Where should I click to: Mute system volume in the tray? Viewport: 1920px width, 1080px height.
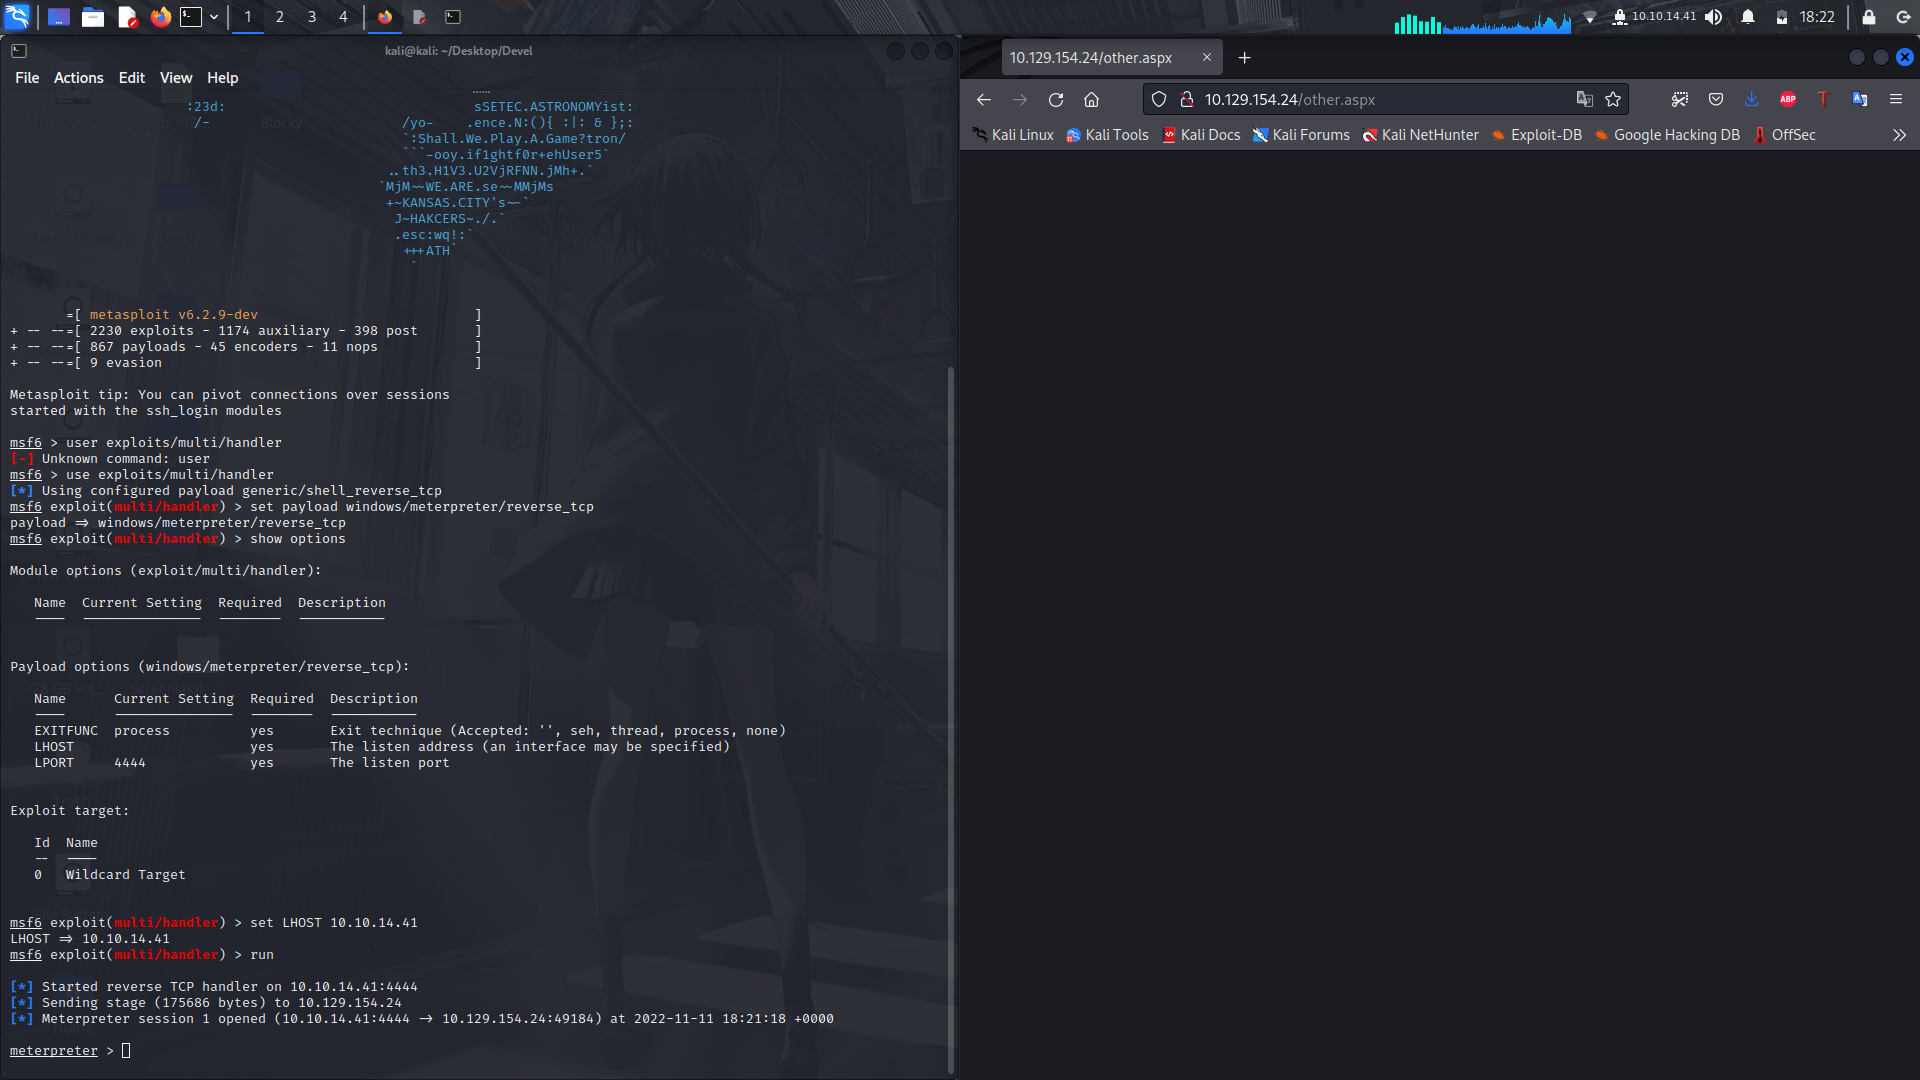pyautogui.click(x=1714, y=17)
